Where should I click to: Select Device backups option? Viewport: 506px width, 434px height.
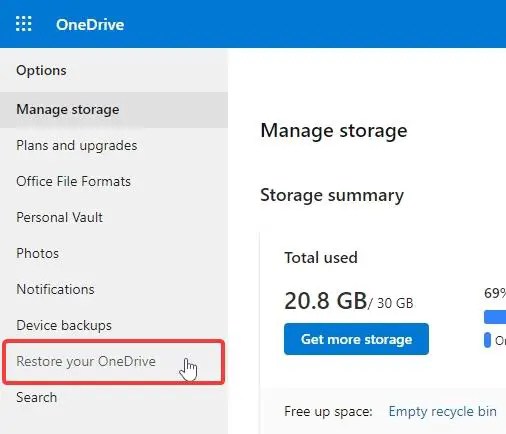pos(64,325)
